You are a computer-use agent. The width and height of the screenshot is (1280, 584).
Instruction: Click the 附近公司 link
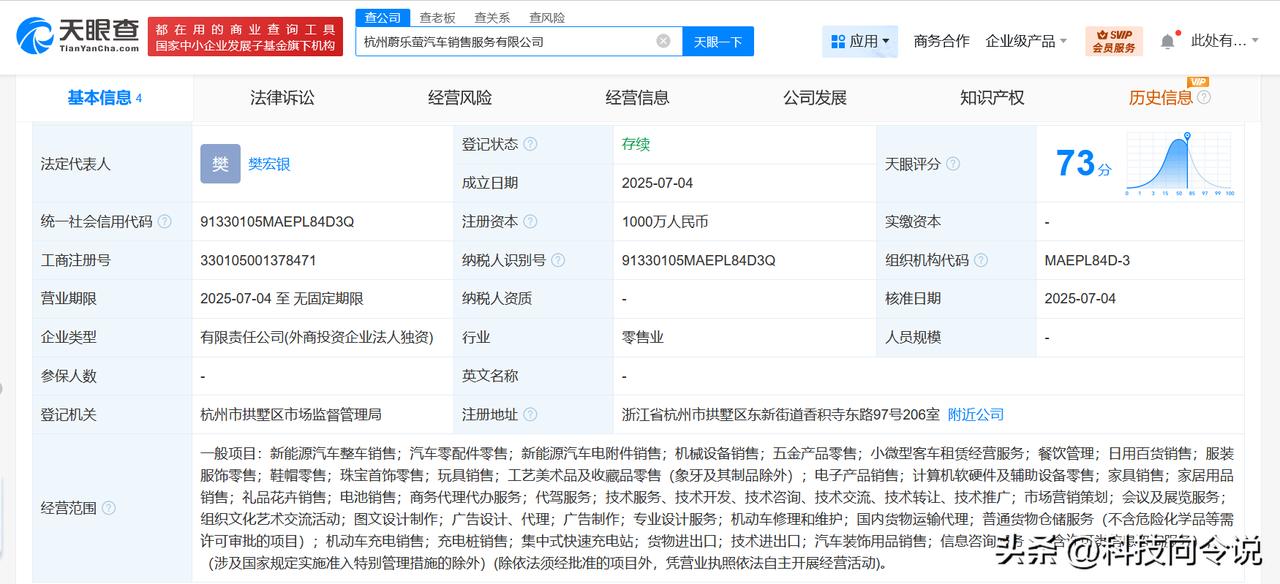click(x=975, y=414)
